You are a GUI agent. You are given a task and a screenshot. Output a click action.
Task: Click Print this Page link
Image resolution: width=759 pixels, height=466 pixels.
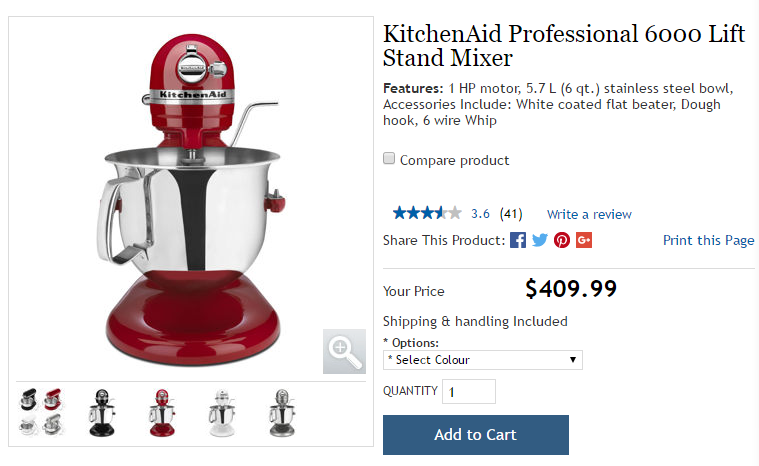tap(708, 241)
